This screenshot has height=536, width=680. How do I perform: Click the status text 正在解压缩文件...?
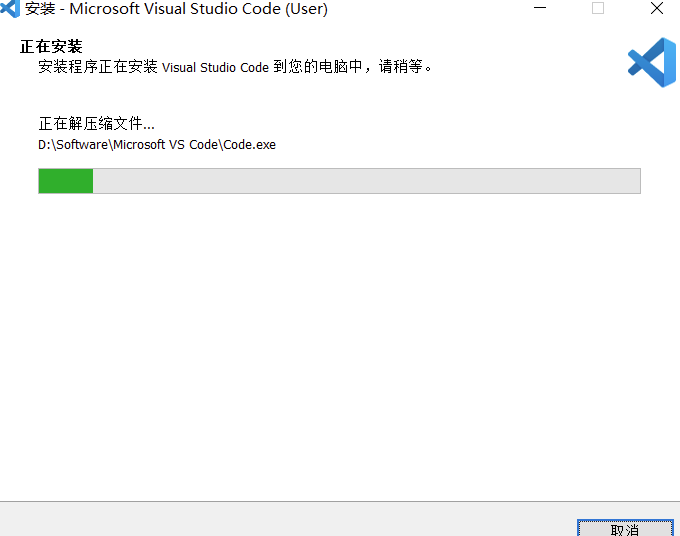click(x=96, y=124)
